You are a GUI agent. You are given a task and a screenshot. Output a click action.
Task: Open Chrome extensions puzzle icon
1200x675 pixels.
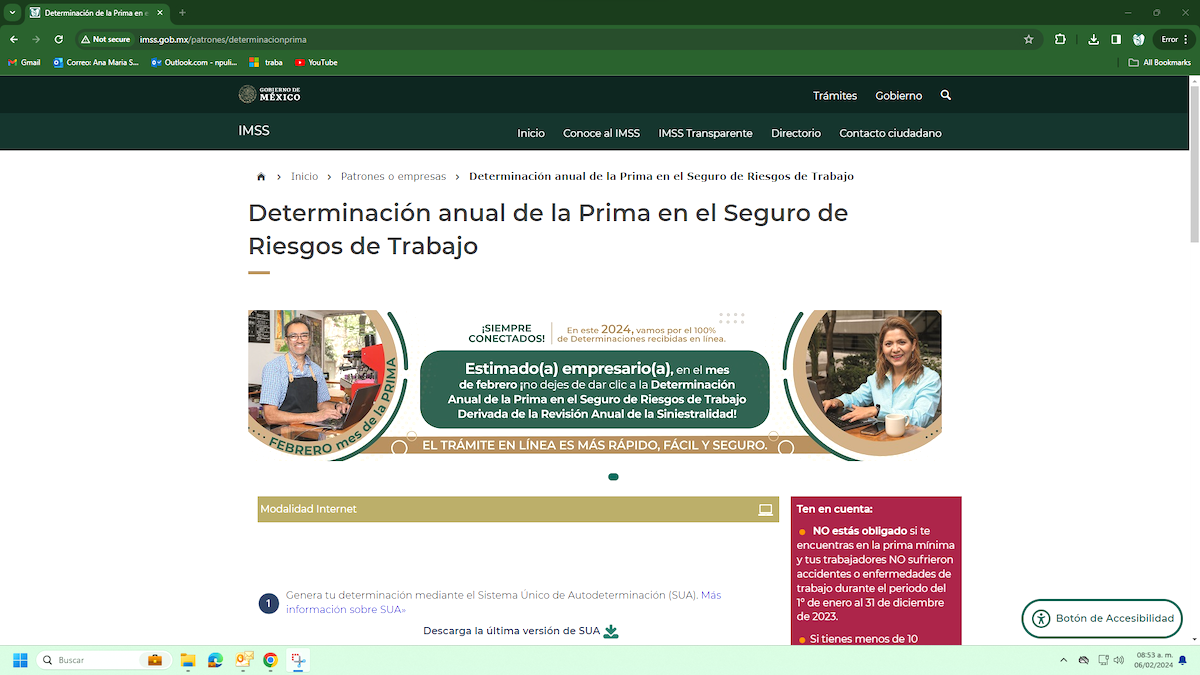tap(1060, 40)
